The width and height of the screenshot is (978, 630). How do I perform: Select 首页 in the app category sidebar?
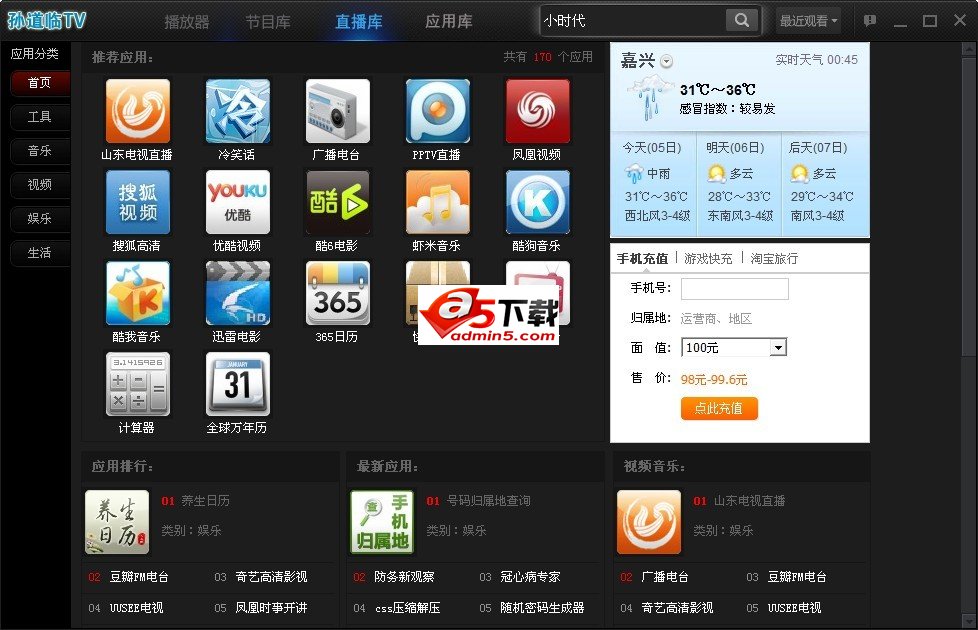coord(40,83)
